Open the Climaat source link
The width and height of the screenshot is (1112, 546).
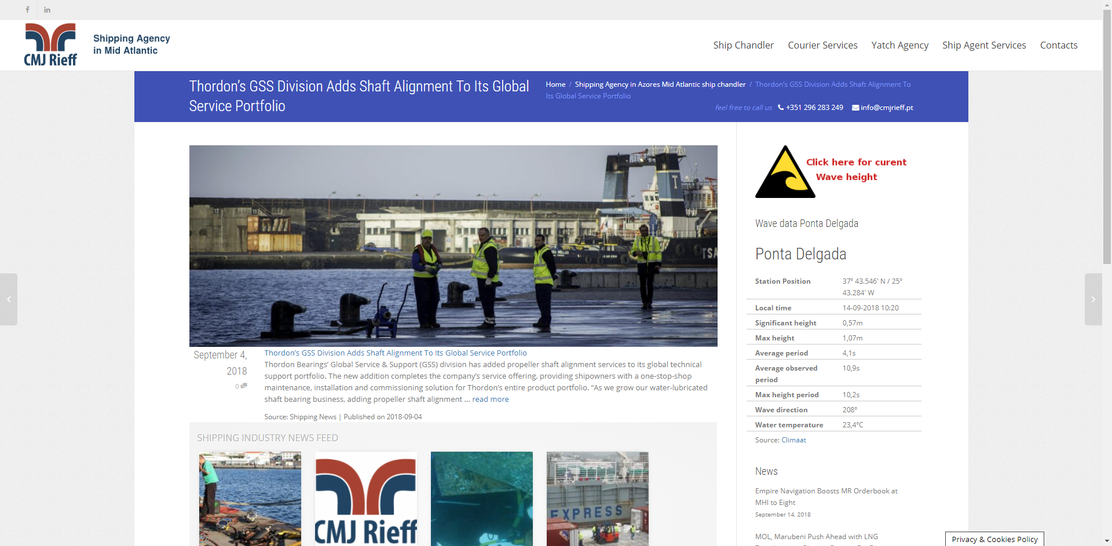tap(794, 440)
